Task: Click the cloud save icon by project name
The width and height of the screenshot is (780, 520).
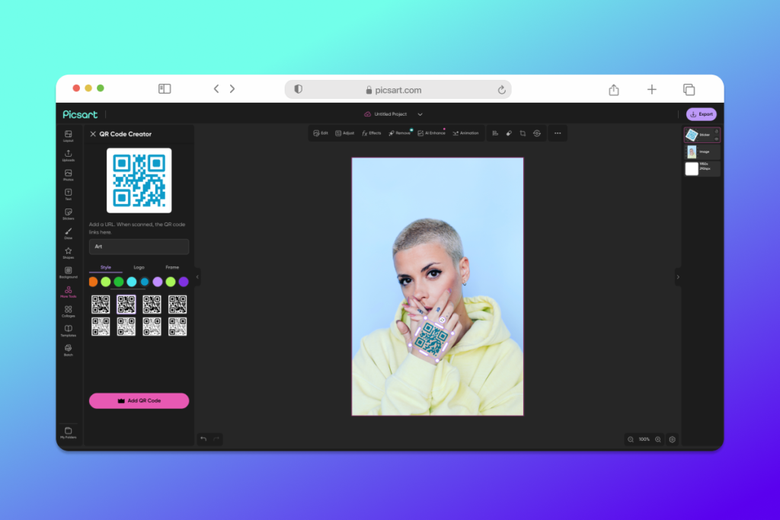Action: (368, 114)
